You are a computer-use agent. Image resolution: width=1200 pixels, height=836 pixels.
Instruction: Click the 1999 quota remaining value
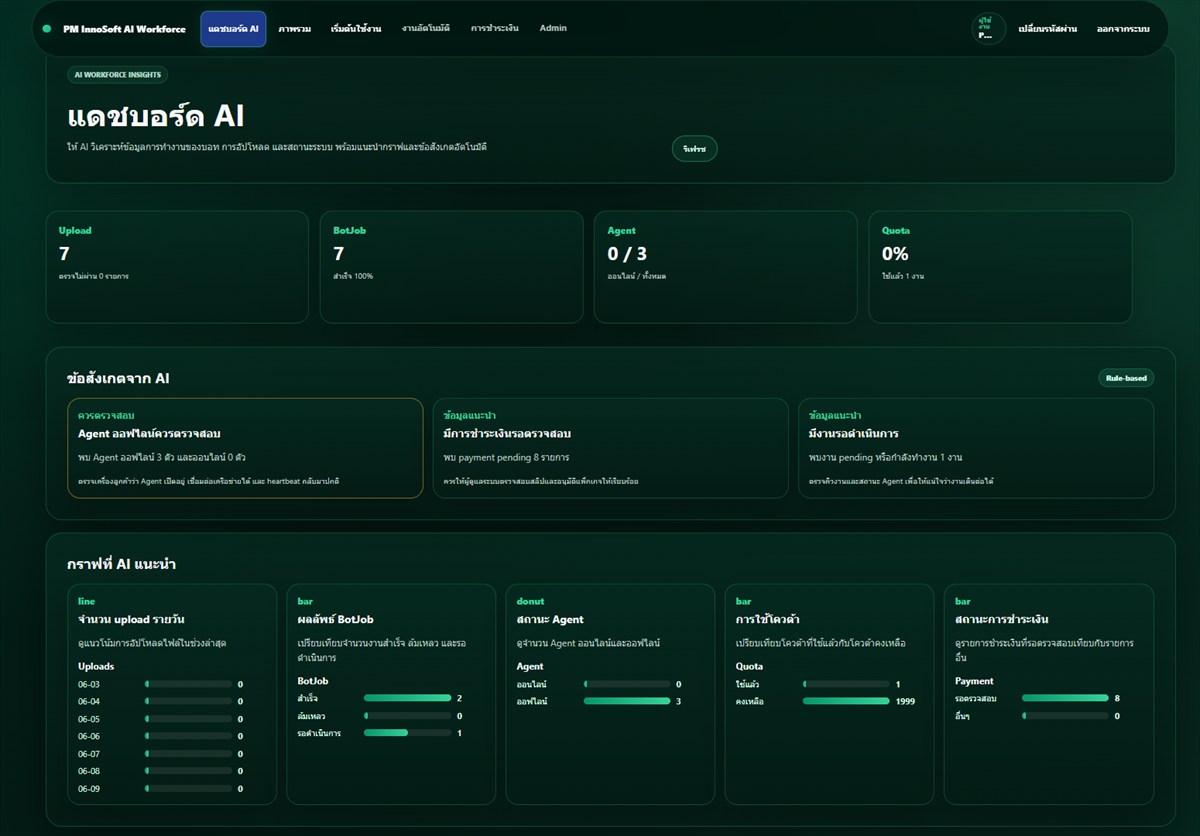(x=905, y=702)
